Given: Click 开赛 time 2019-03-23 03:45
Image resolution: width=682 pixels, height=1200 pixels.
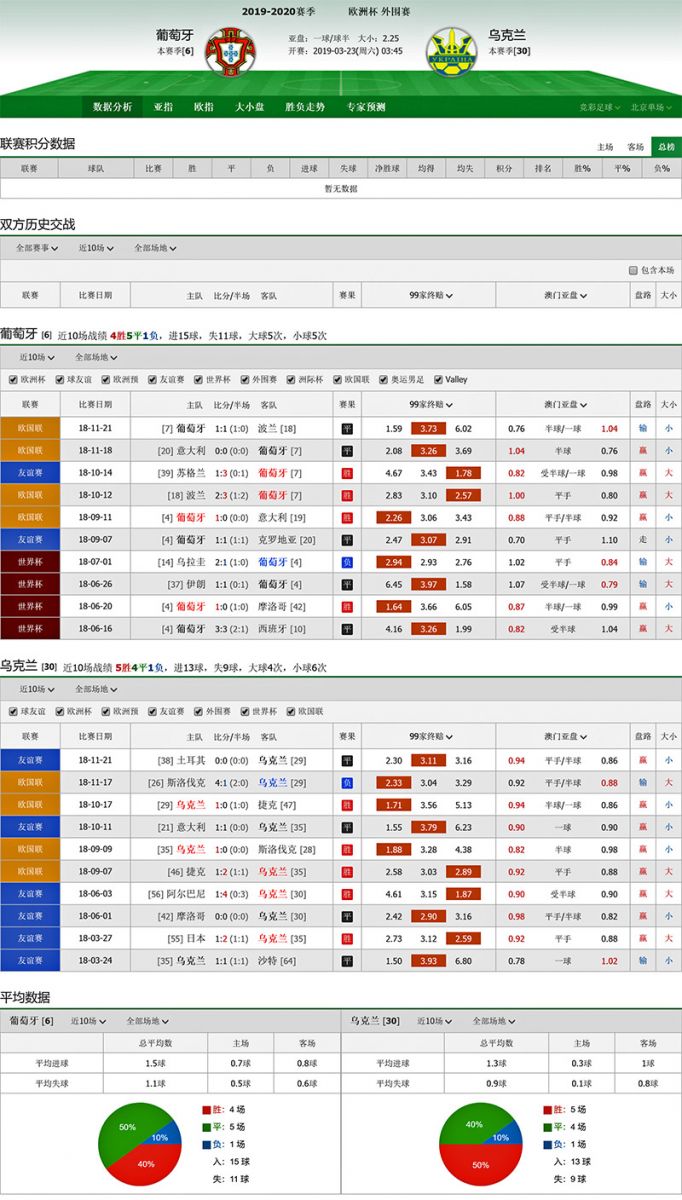Looking at the screenshot, I should point(346,51).
